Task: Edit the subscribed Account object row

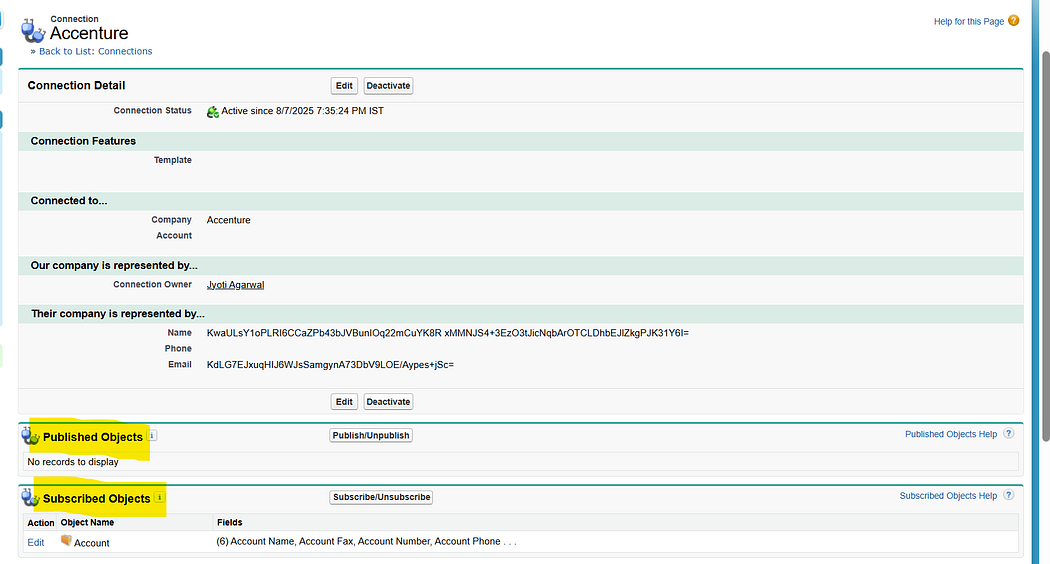Action: [36, 543]
